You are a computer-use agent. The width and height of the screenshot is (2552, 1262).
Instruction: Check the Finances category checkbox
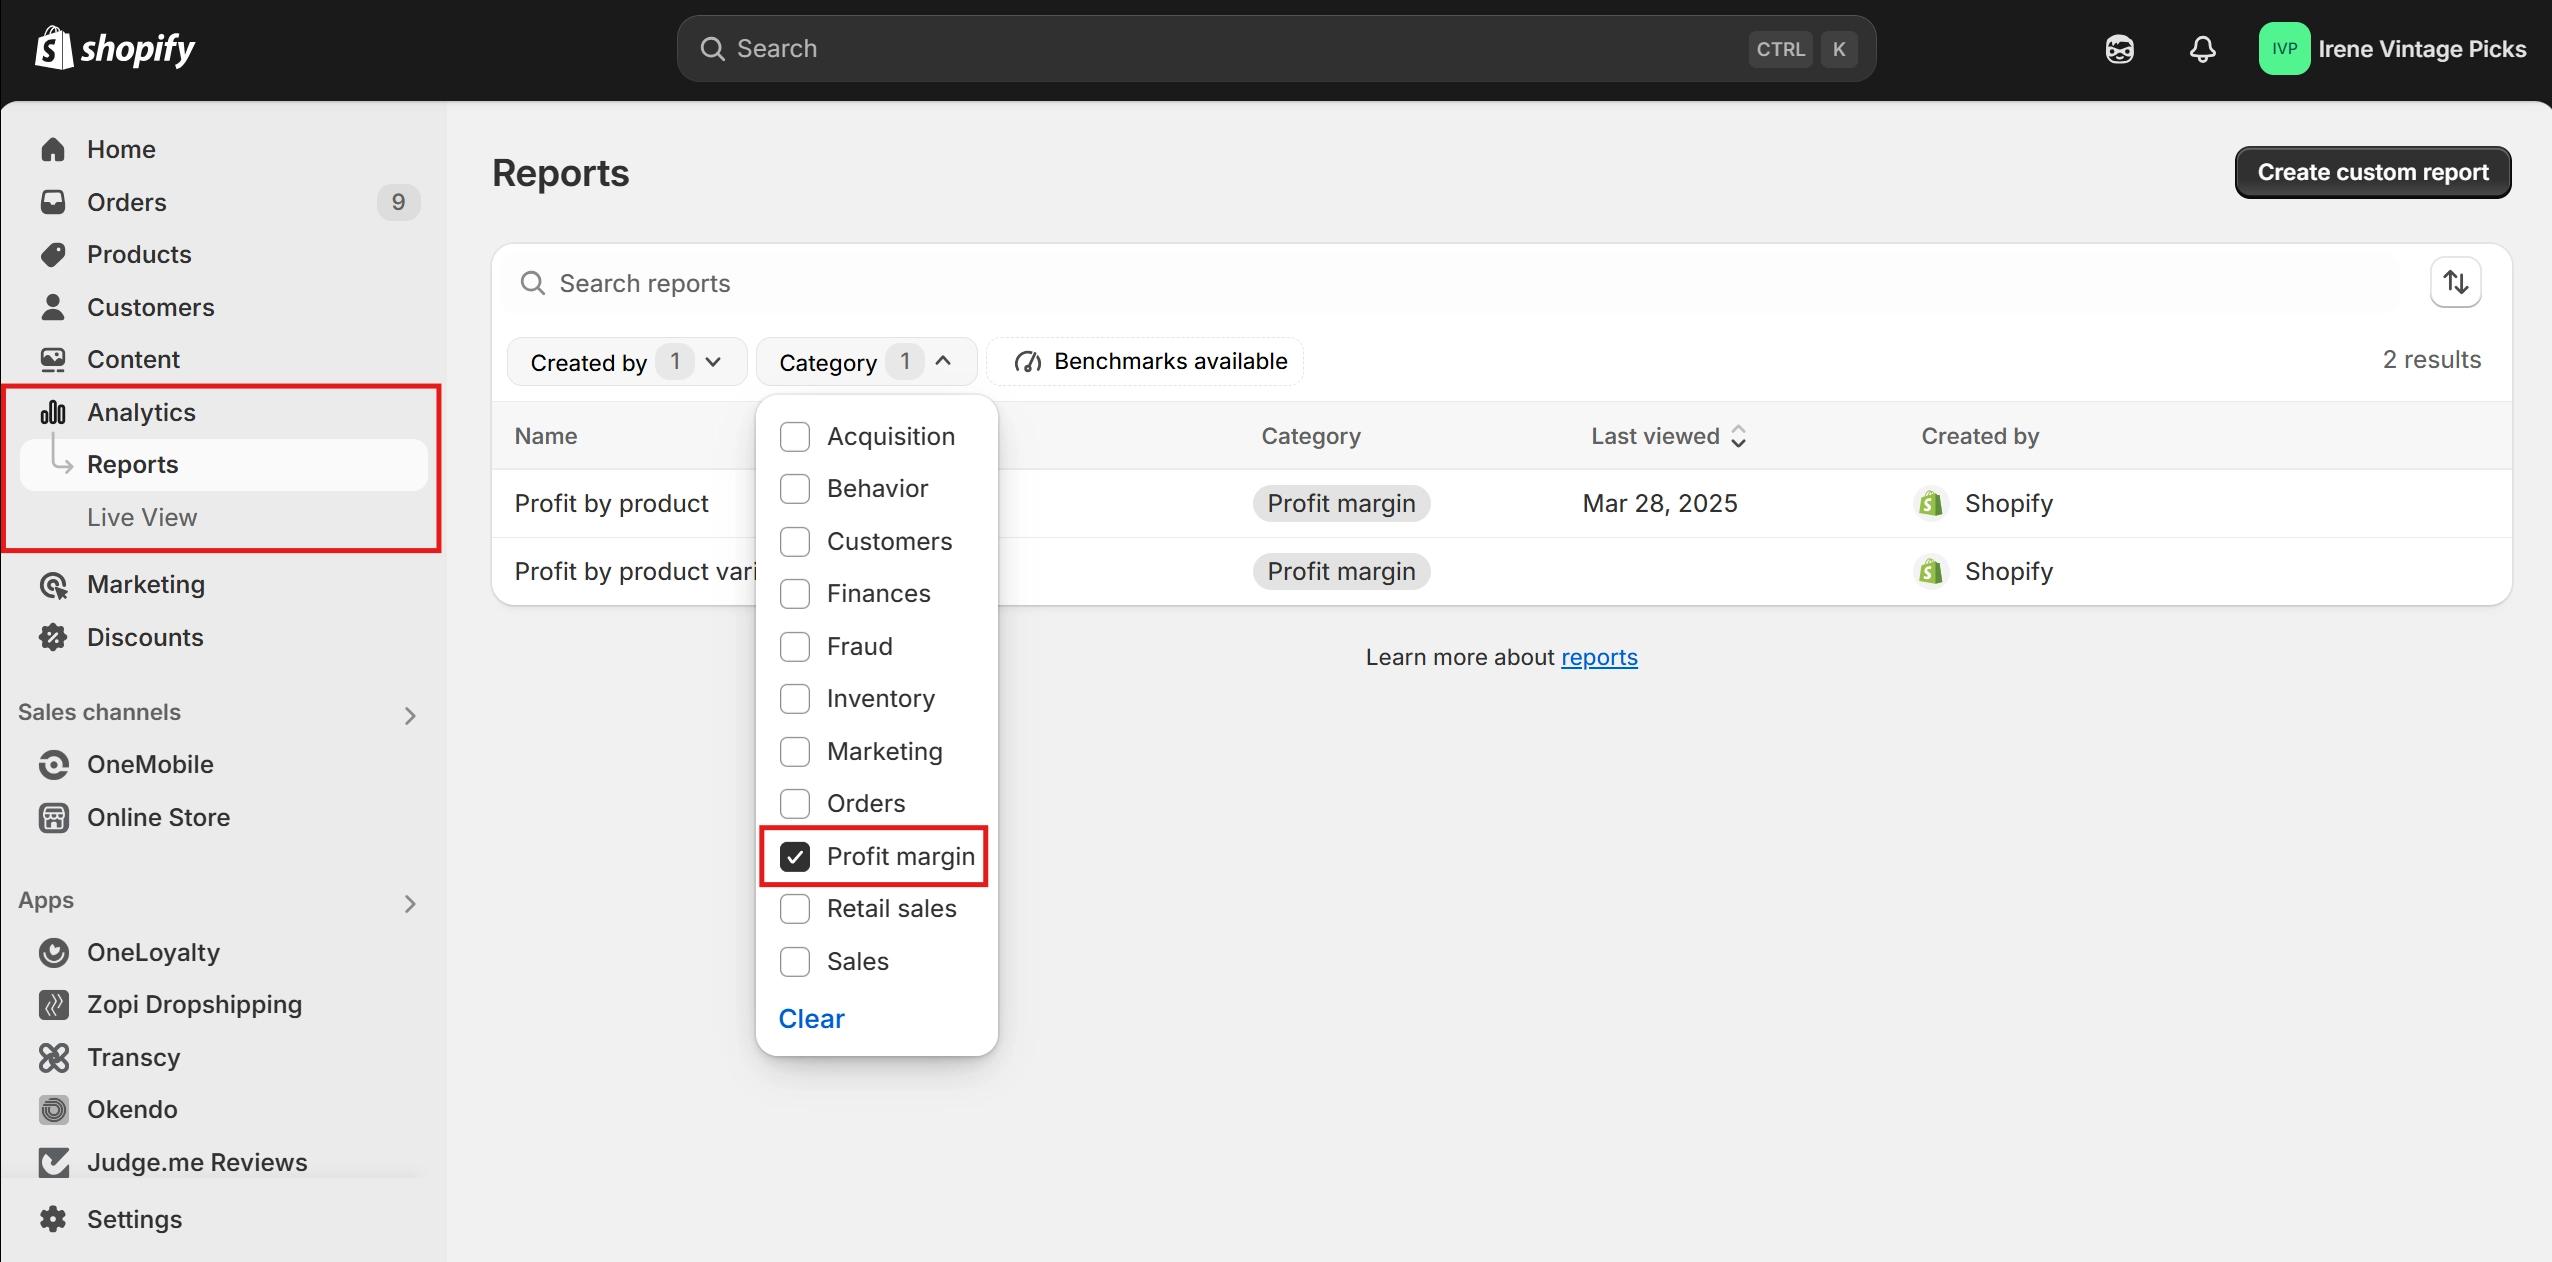pos(795,594)
